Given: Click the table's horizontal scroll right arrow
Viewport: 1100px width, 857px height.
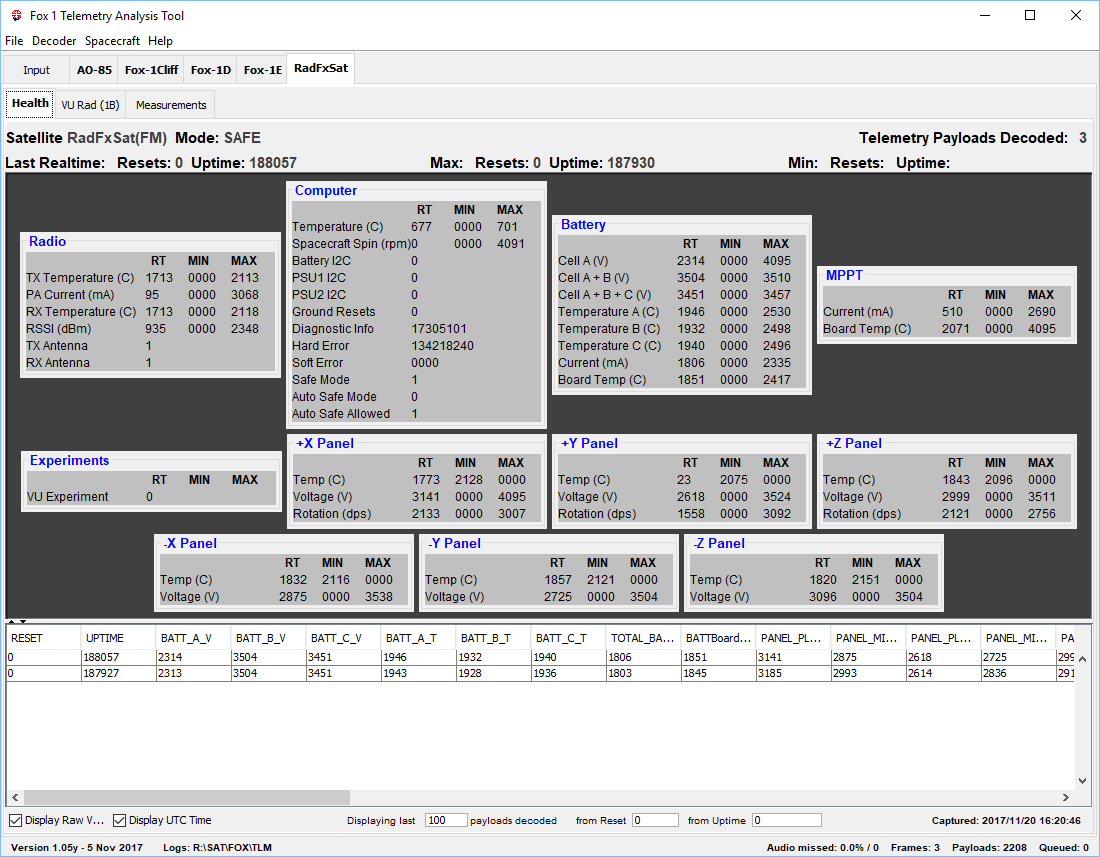Looking at the screenshot, I should pyautogui.click(x=1066, y=798).
